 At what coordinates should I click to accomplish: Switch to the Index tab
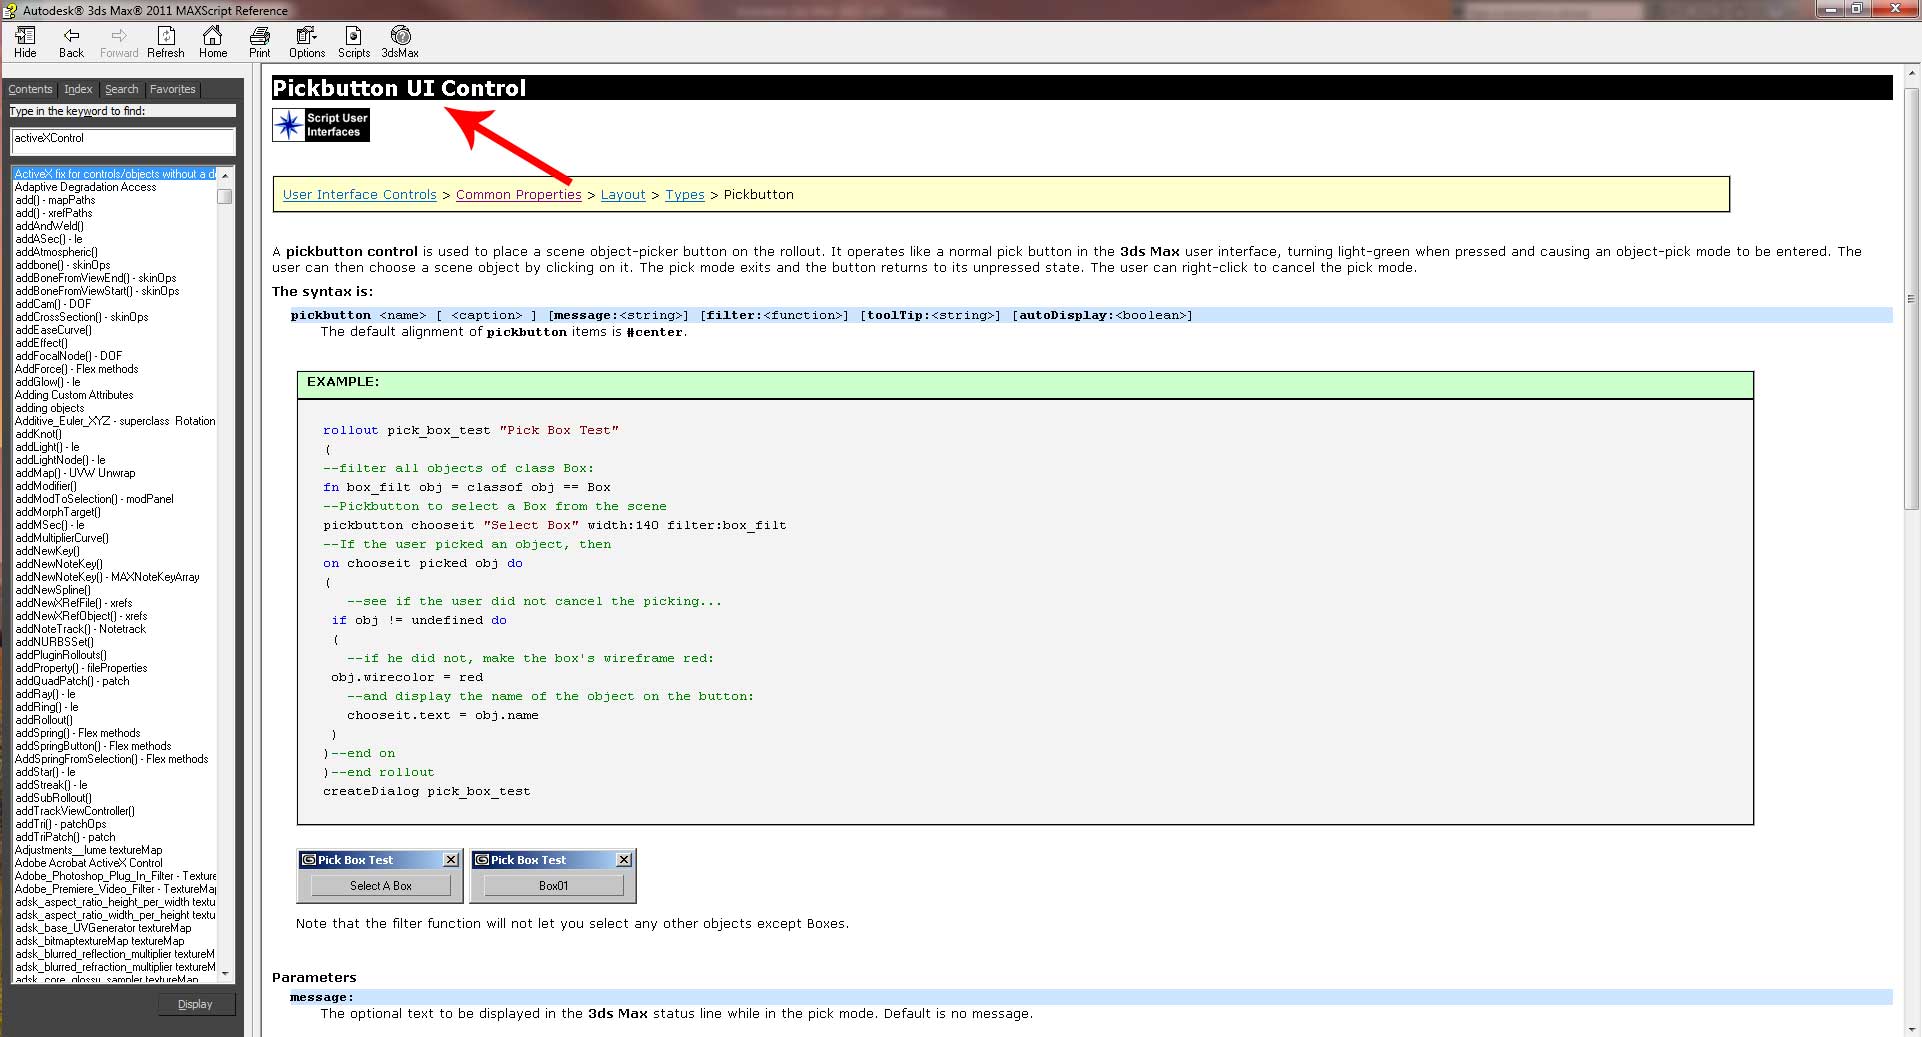pos(78,89)
